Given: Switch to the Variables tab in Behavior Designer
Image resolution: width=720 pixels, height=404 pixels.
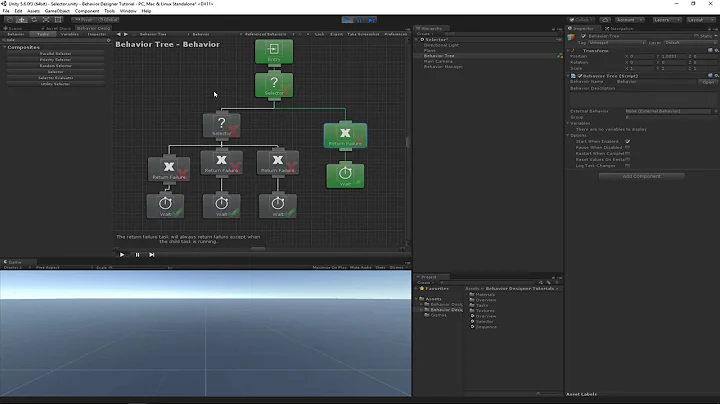Looking at the screenshot, I should (x=69, y=34).
